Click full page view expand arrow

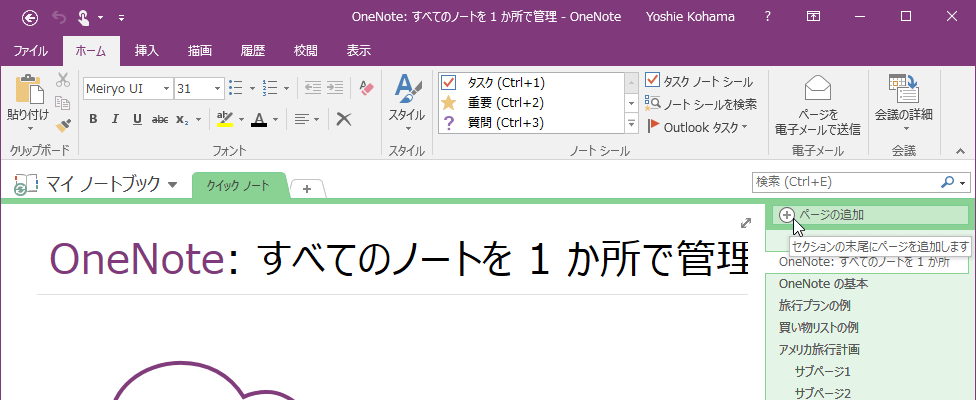click(746, 223)
